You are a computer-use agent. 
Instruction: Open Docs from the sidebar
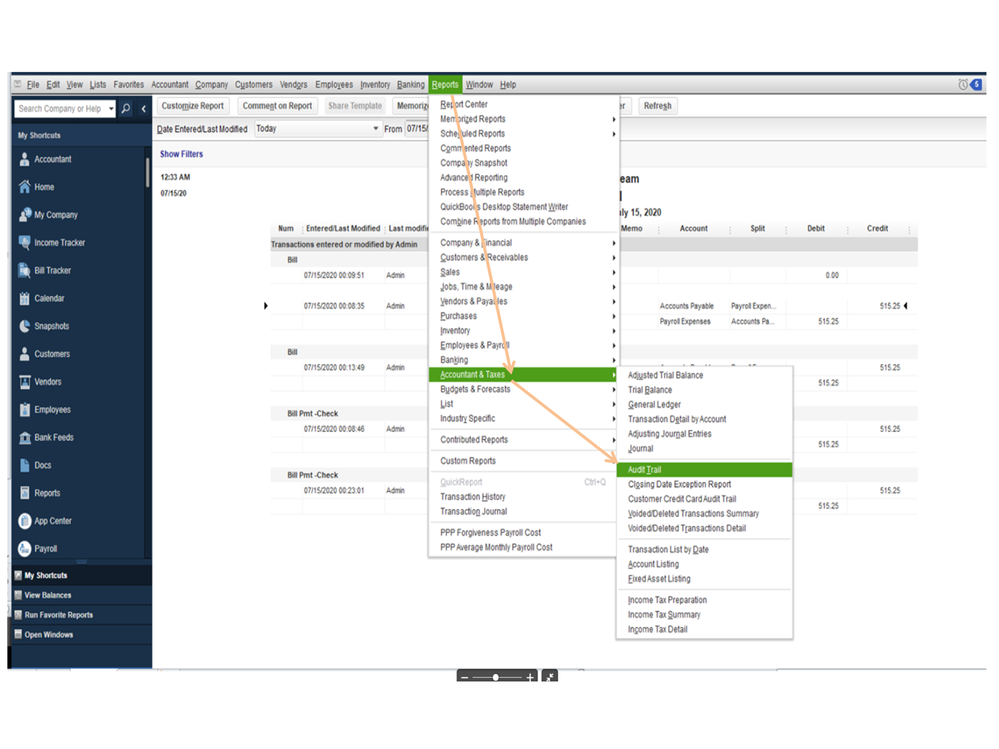pyautogui.click(x=35, y=465)
